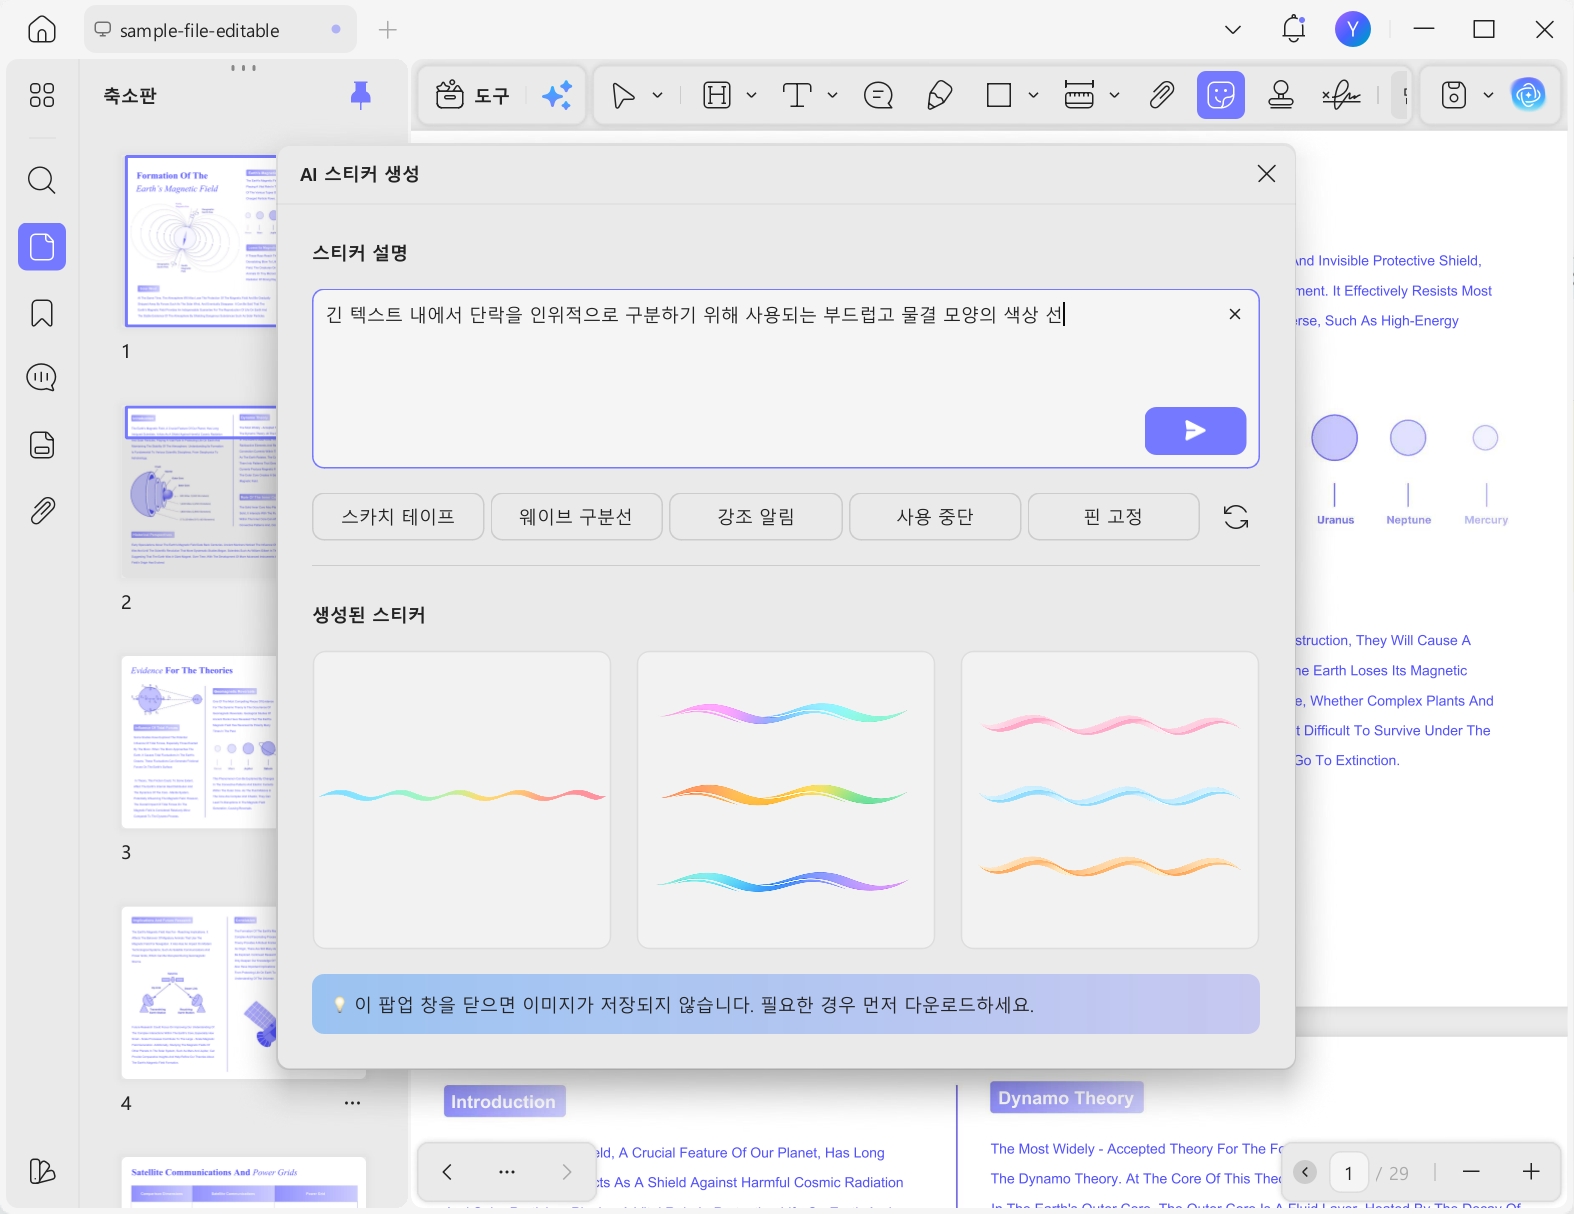The height and width of the screenshot is (1214, 1574).
Task: Select the signature tool
Action: pyautogui.click(x=1341, y=95)
